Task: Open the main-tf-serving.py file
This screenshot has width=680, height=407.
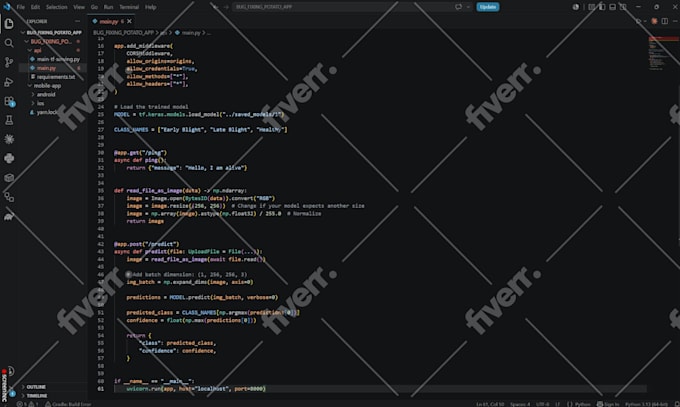Action: click(x=52, y=59)
